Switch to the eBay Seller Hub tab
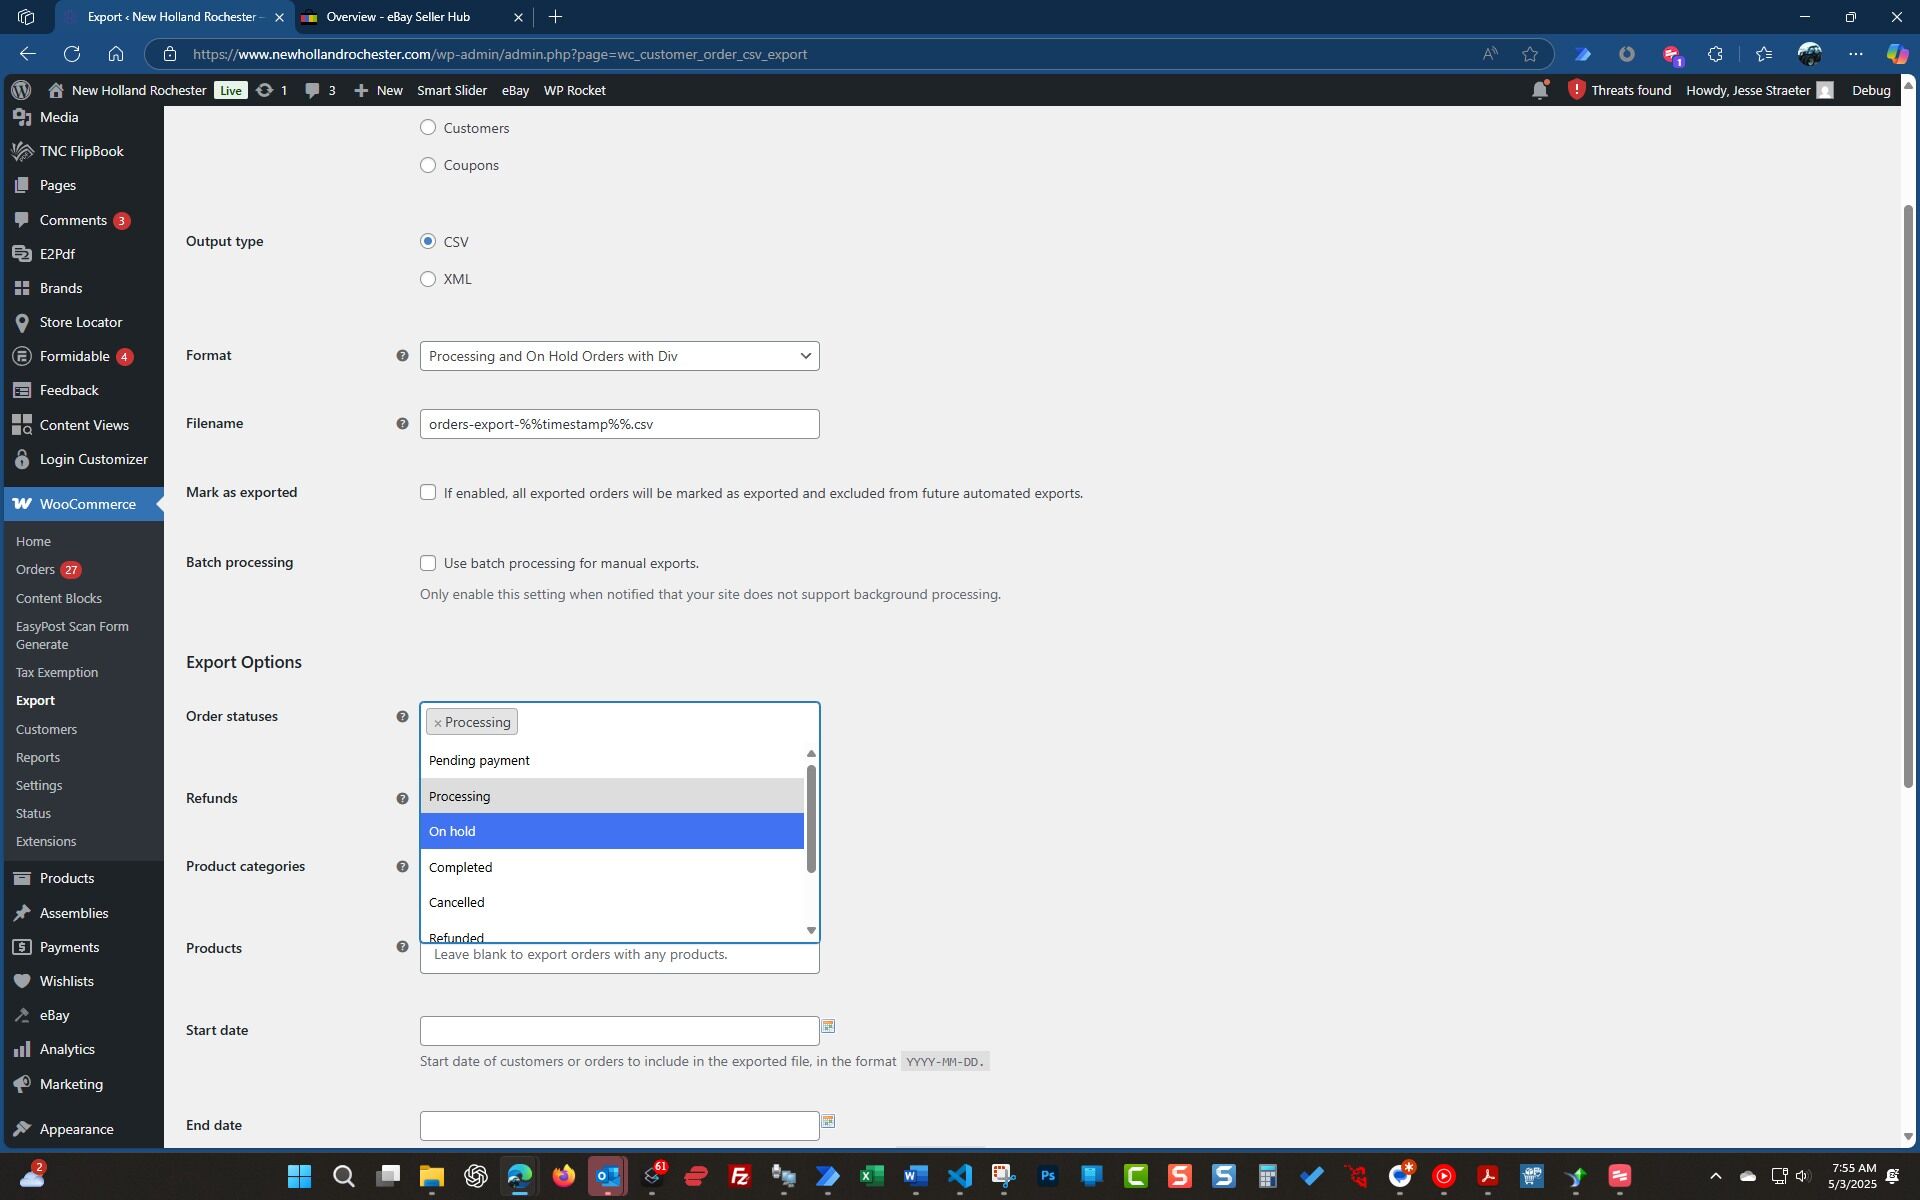This screenshot has width=1920, height=1200. pos(398,17)
